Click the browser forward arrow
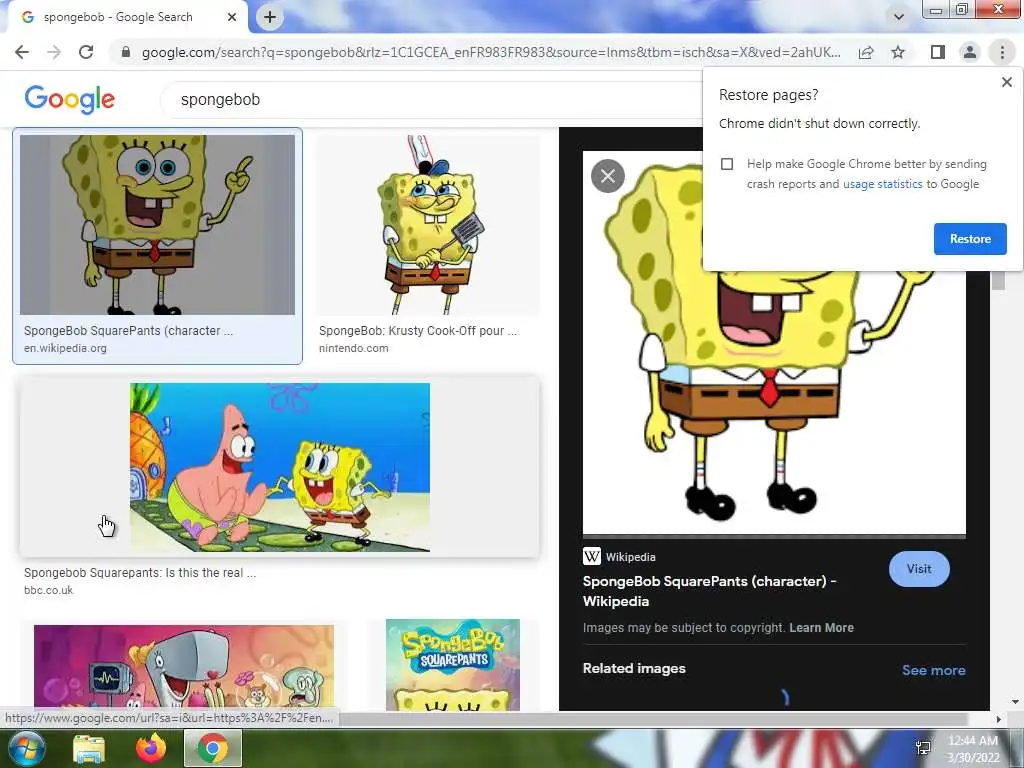The width and height of the screenshot is (1024, 768). (54, 52)
